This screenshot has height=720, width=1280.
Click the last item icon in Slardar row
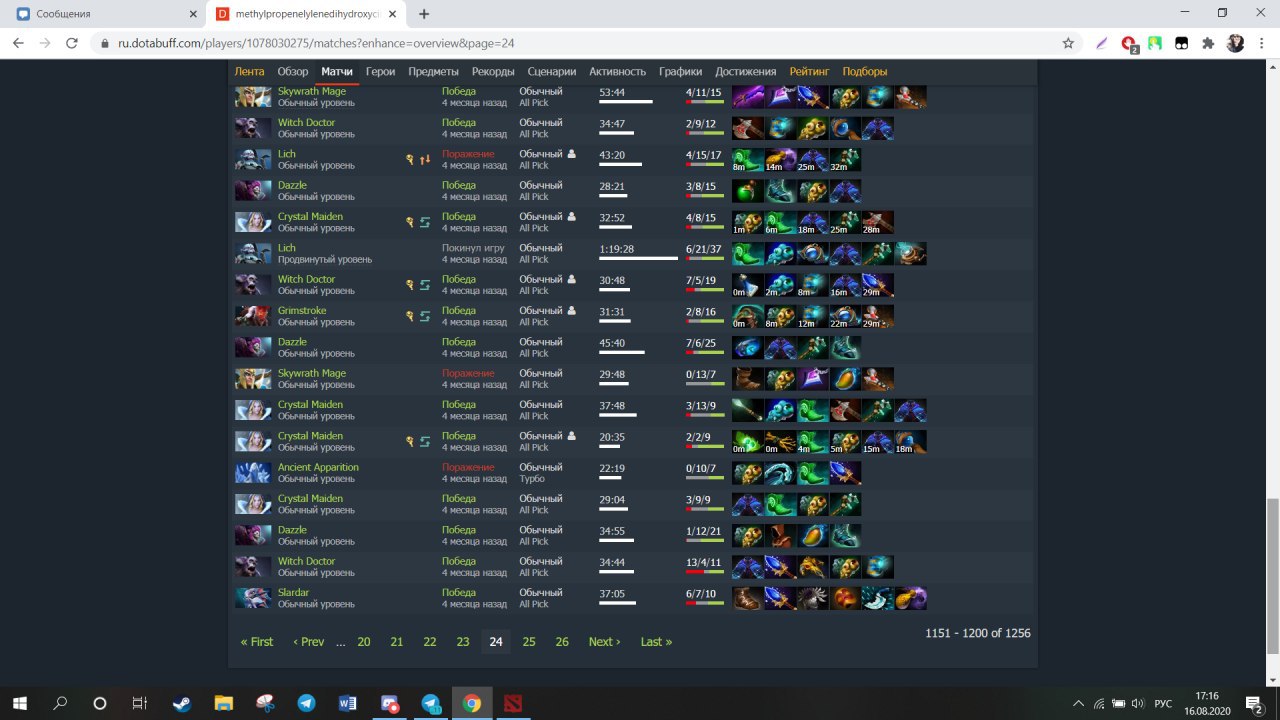[911, 598]
